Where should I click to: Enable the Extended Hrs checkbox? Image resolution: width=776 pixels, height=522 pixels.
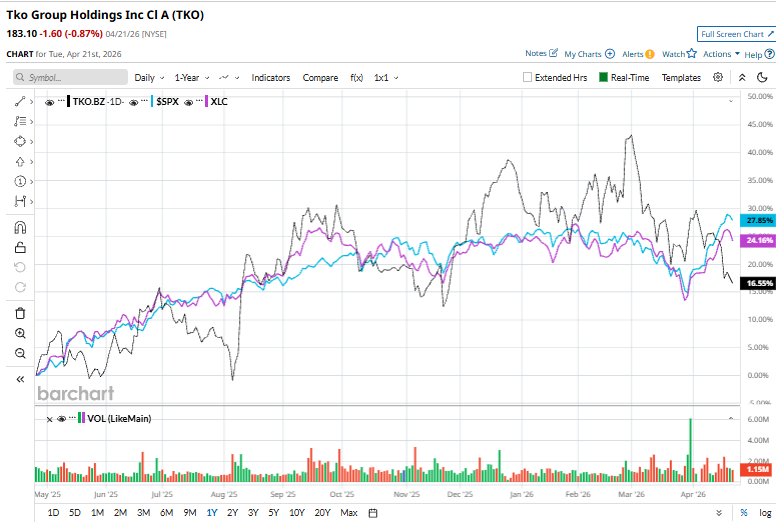pos(528,77)
